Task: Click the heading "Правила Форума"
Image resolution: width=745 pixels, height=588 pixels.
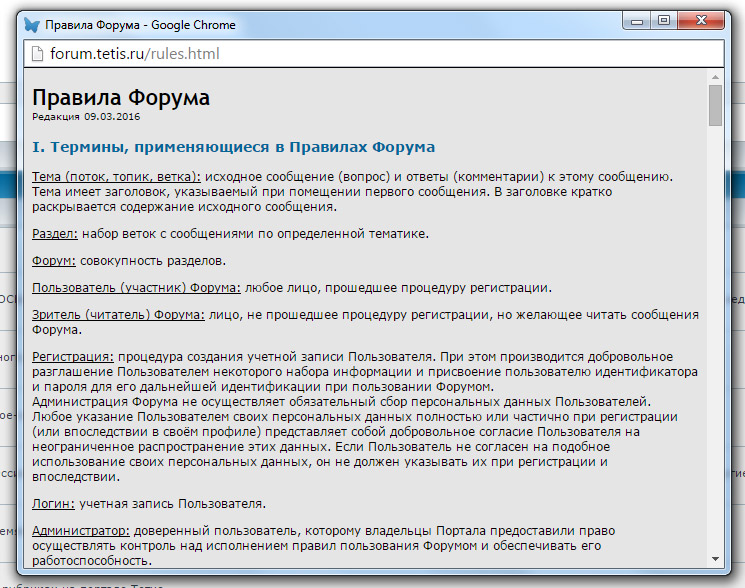Action: tap(121, 97)
